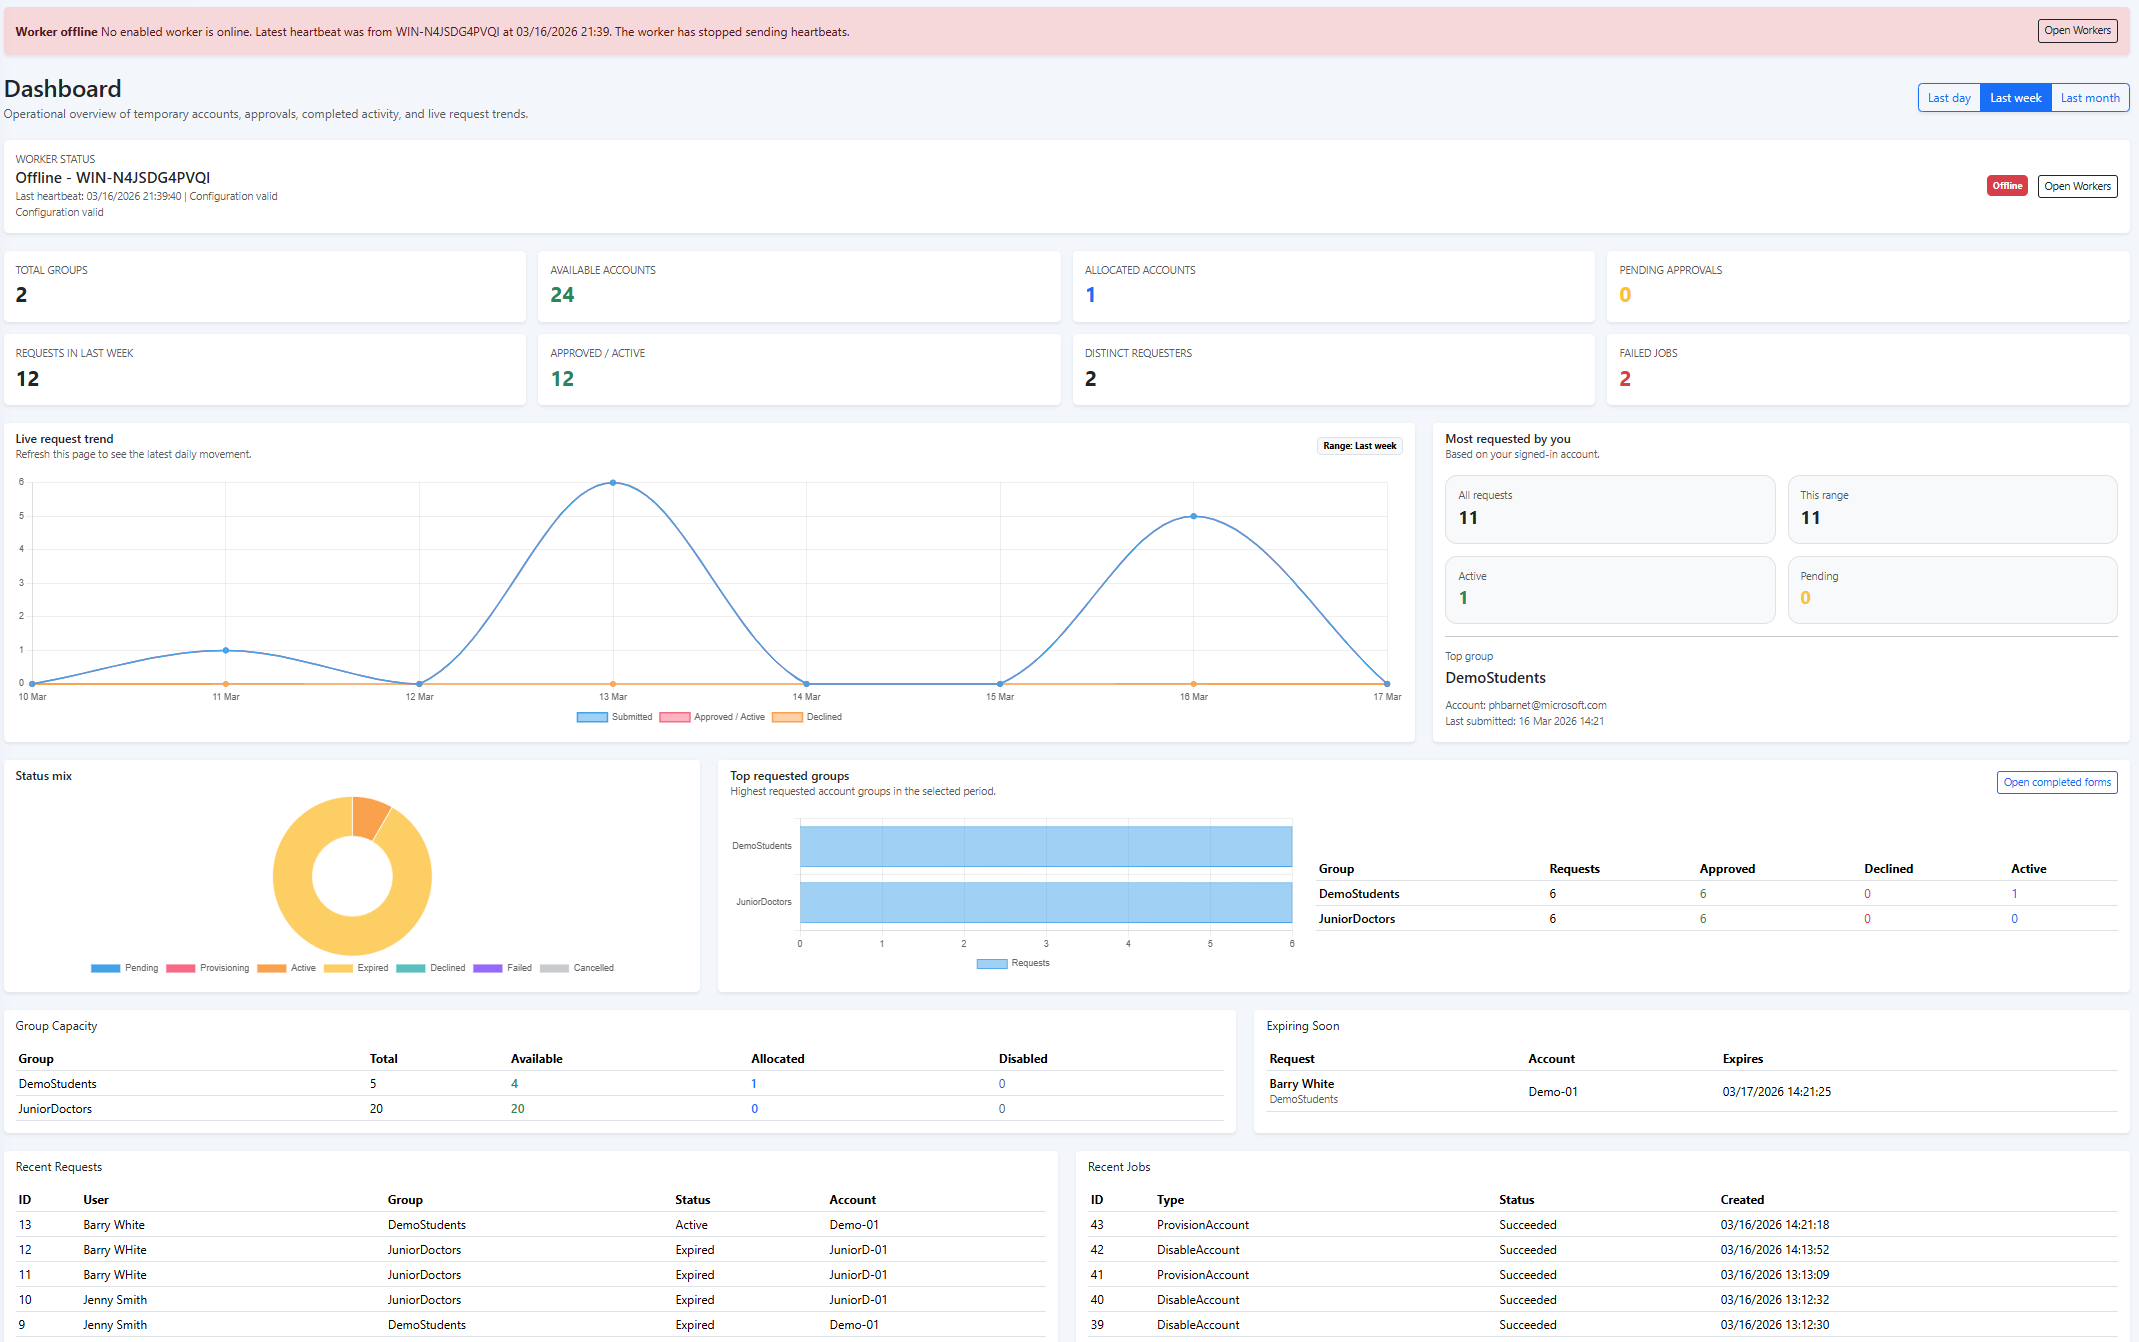The height and width of the screenshot is (1342, 2139).
Task: Click the Range: Last week badge
Action: click(1359, 446)
